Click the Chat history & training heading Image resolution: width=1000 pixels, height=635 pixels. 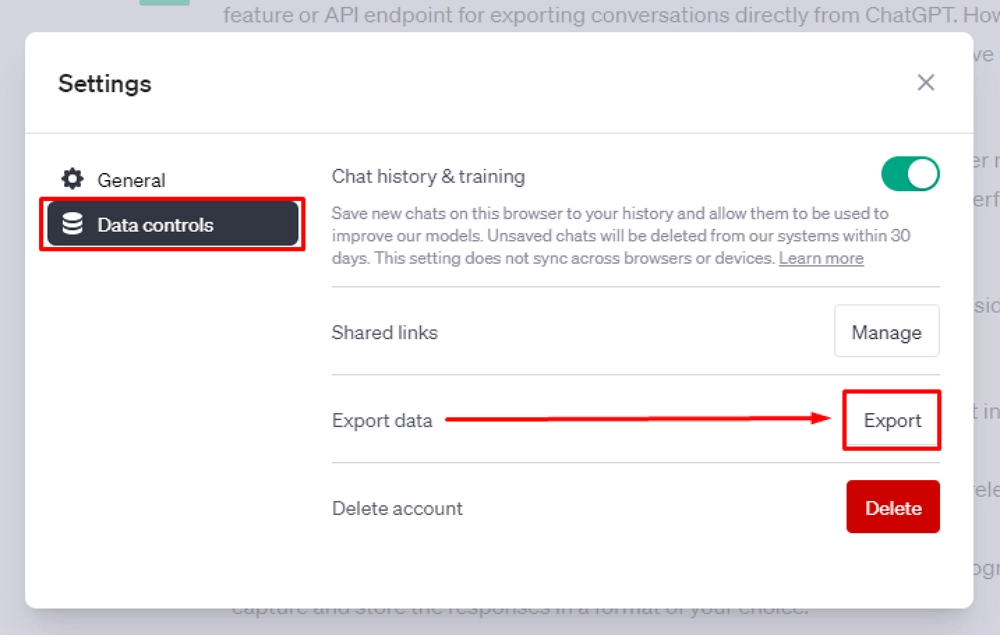[428, 176]
